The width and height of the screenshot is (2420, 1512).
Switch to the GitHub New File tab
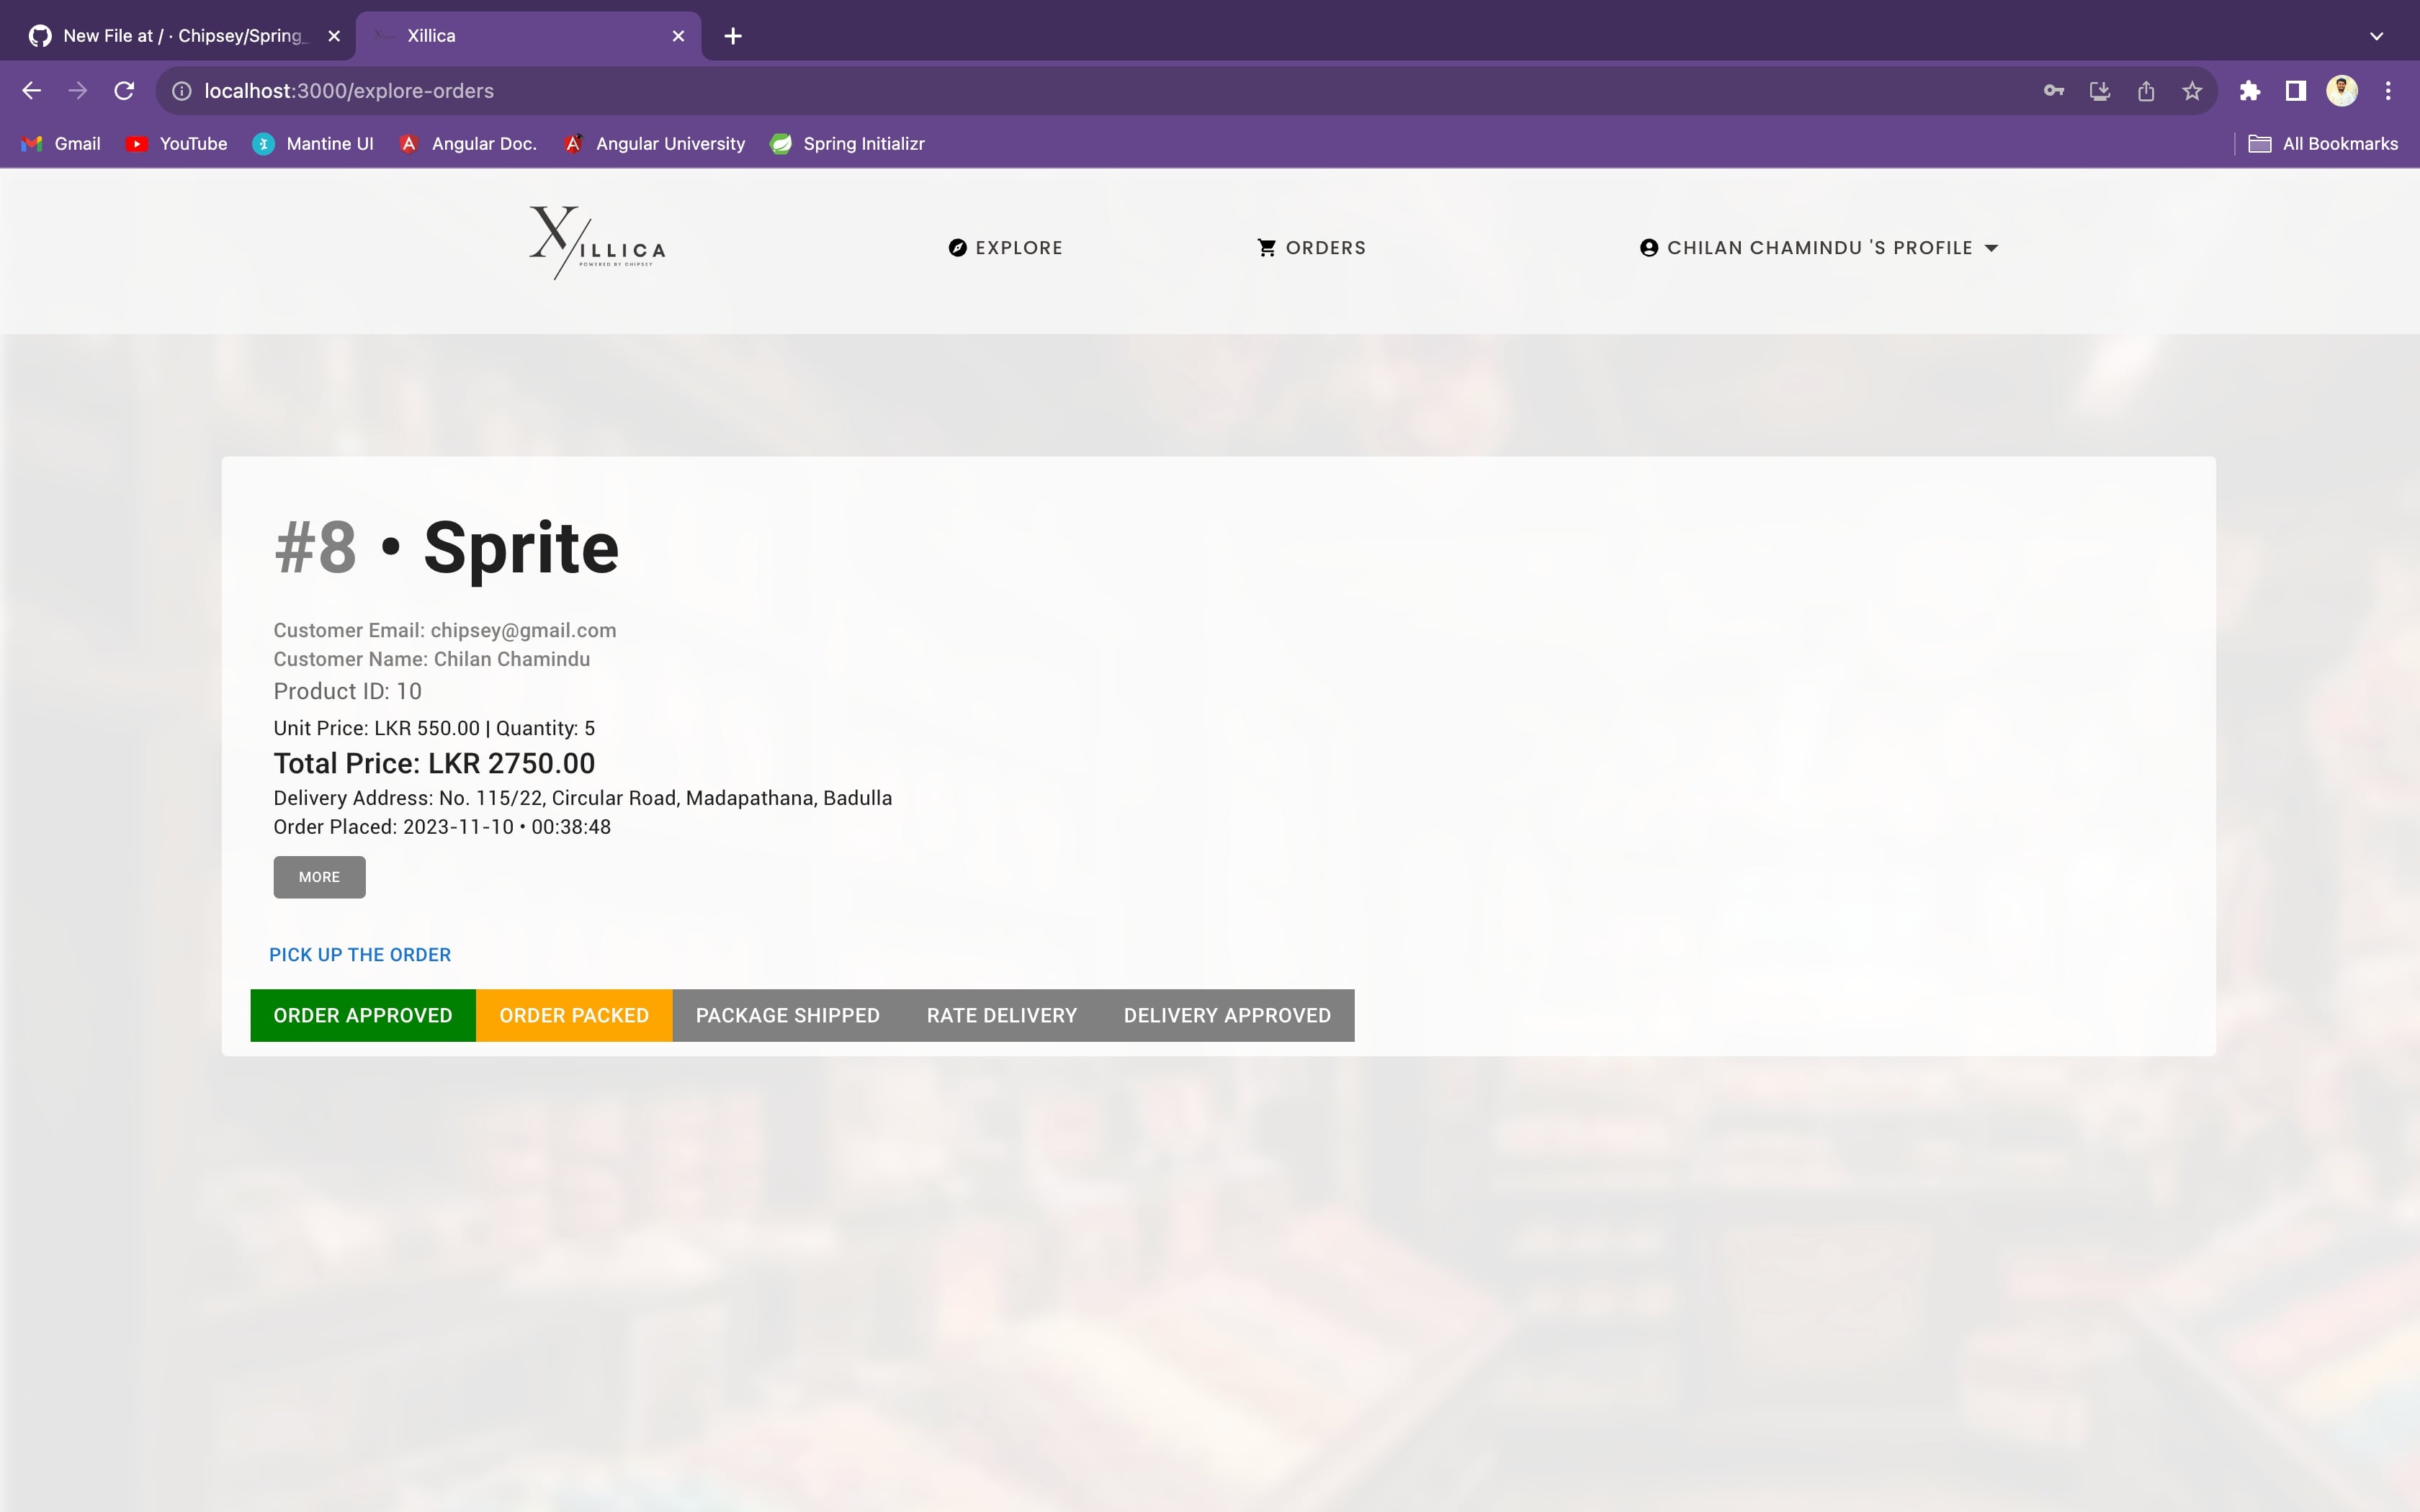[x=180, y=36]
